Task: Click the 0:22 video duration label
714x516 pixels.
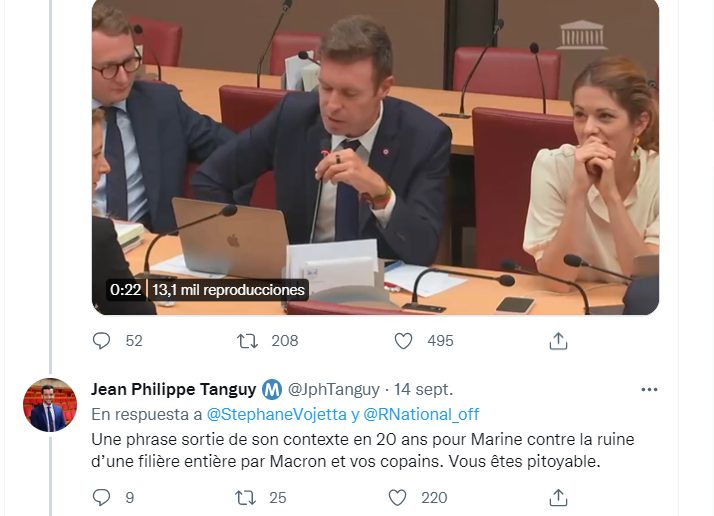Action: [x=125, y=290]
